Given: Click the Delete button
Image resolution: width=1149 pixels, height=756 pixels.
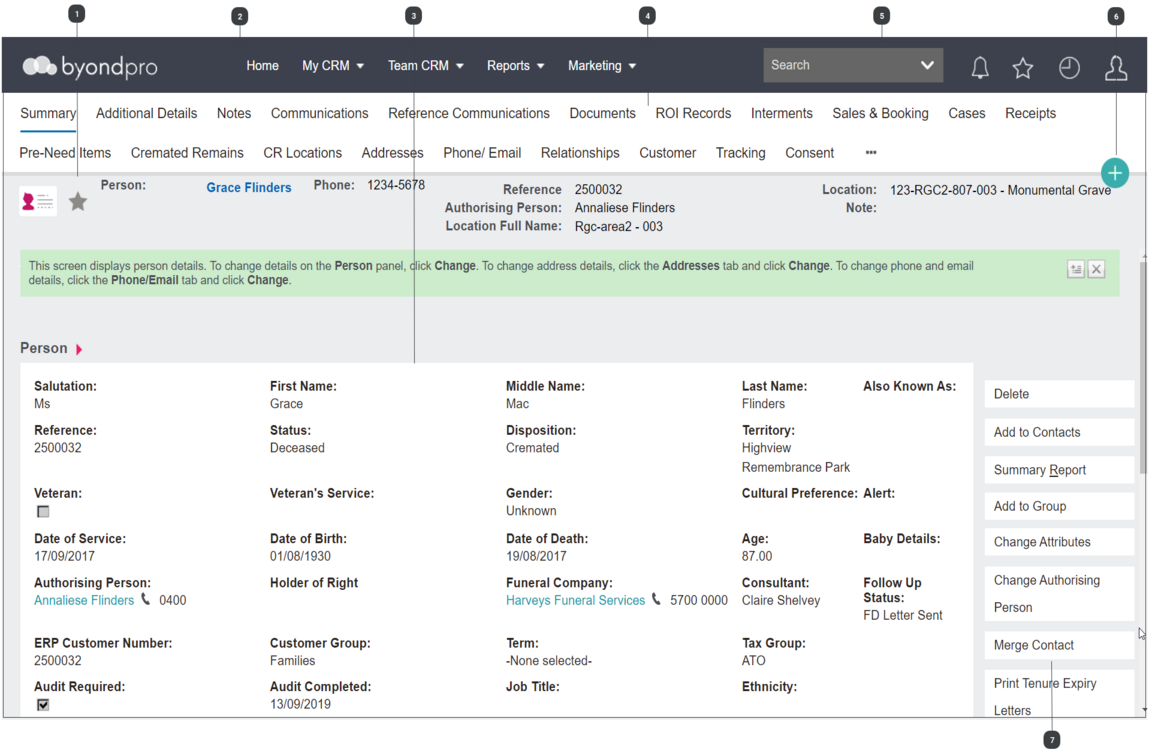Looking at the screenshot, I should [1059, 394].
